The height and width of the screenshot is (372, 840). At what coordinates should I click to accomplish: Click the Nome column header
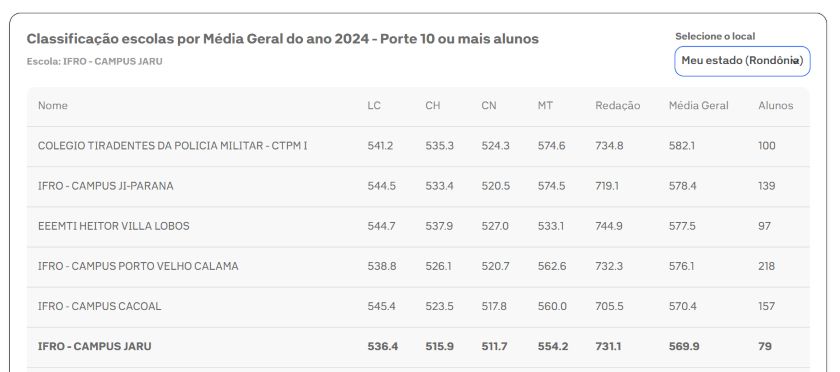coord(52,106)
